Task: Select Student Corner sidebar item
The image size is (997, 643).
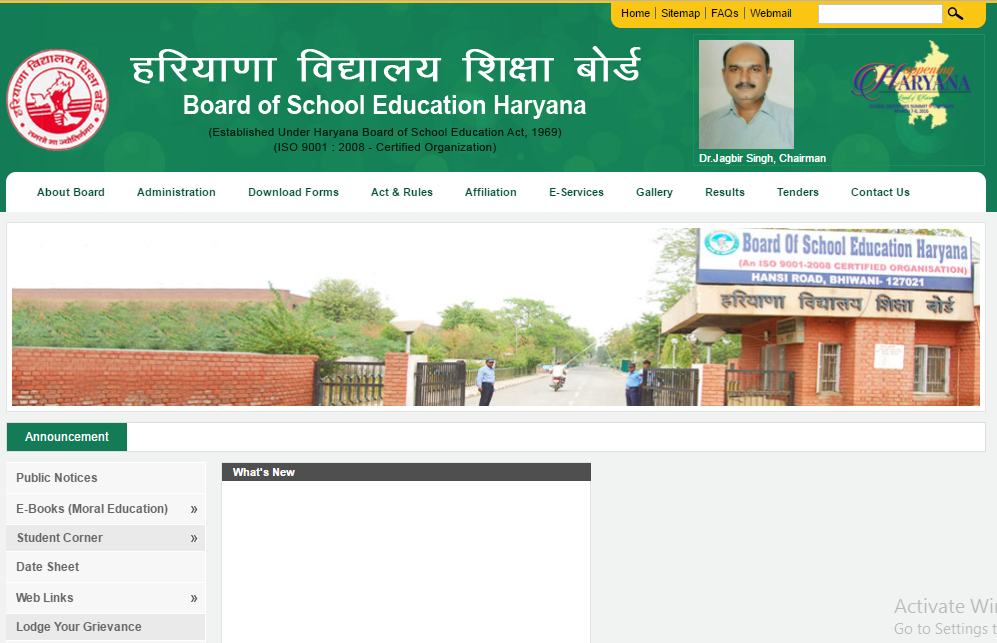Action: tap(106, 538)
